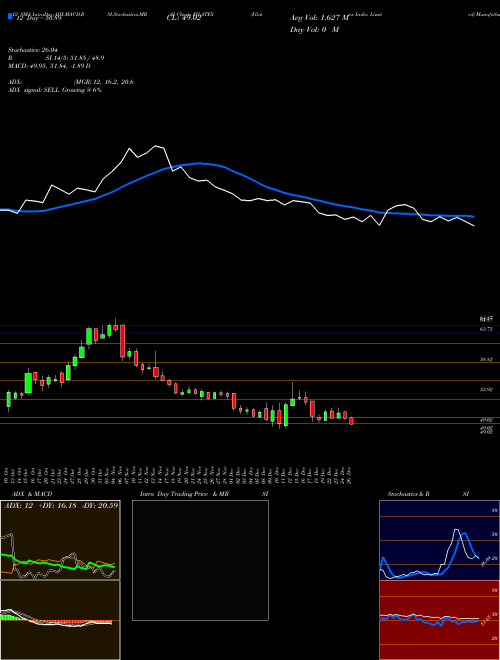
Task: Click the 'Stochastics & RSI' panel title
Action: click(428, 494)
